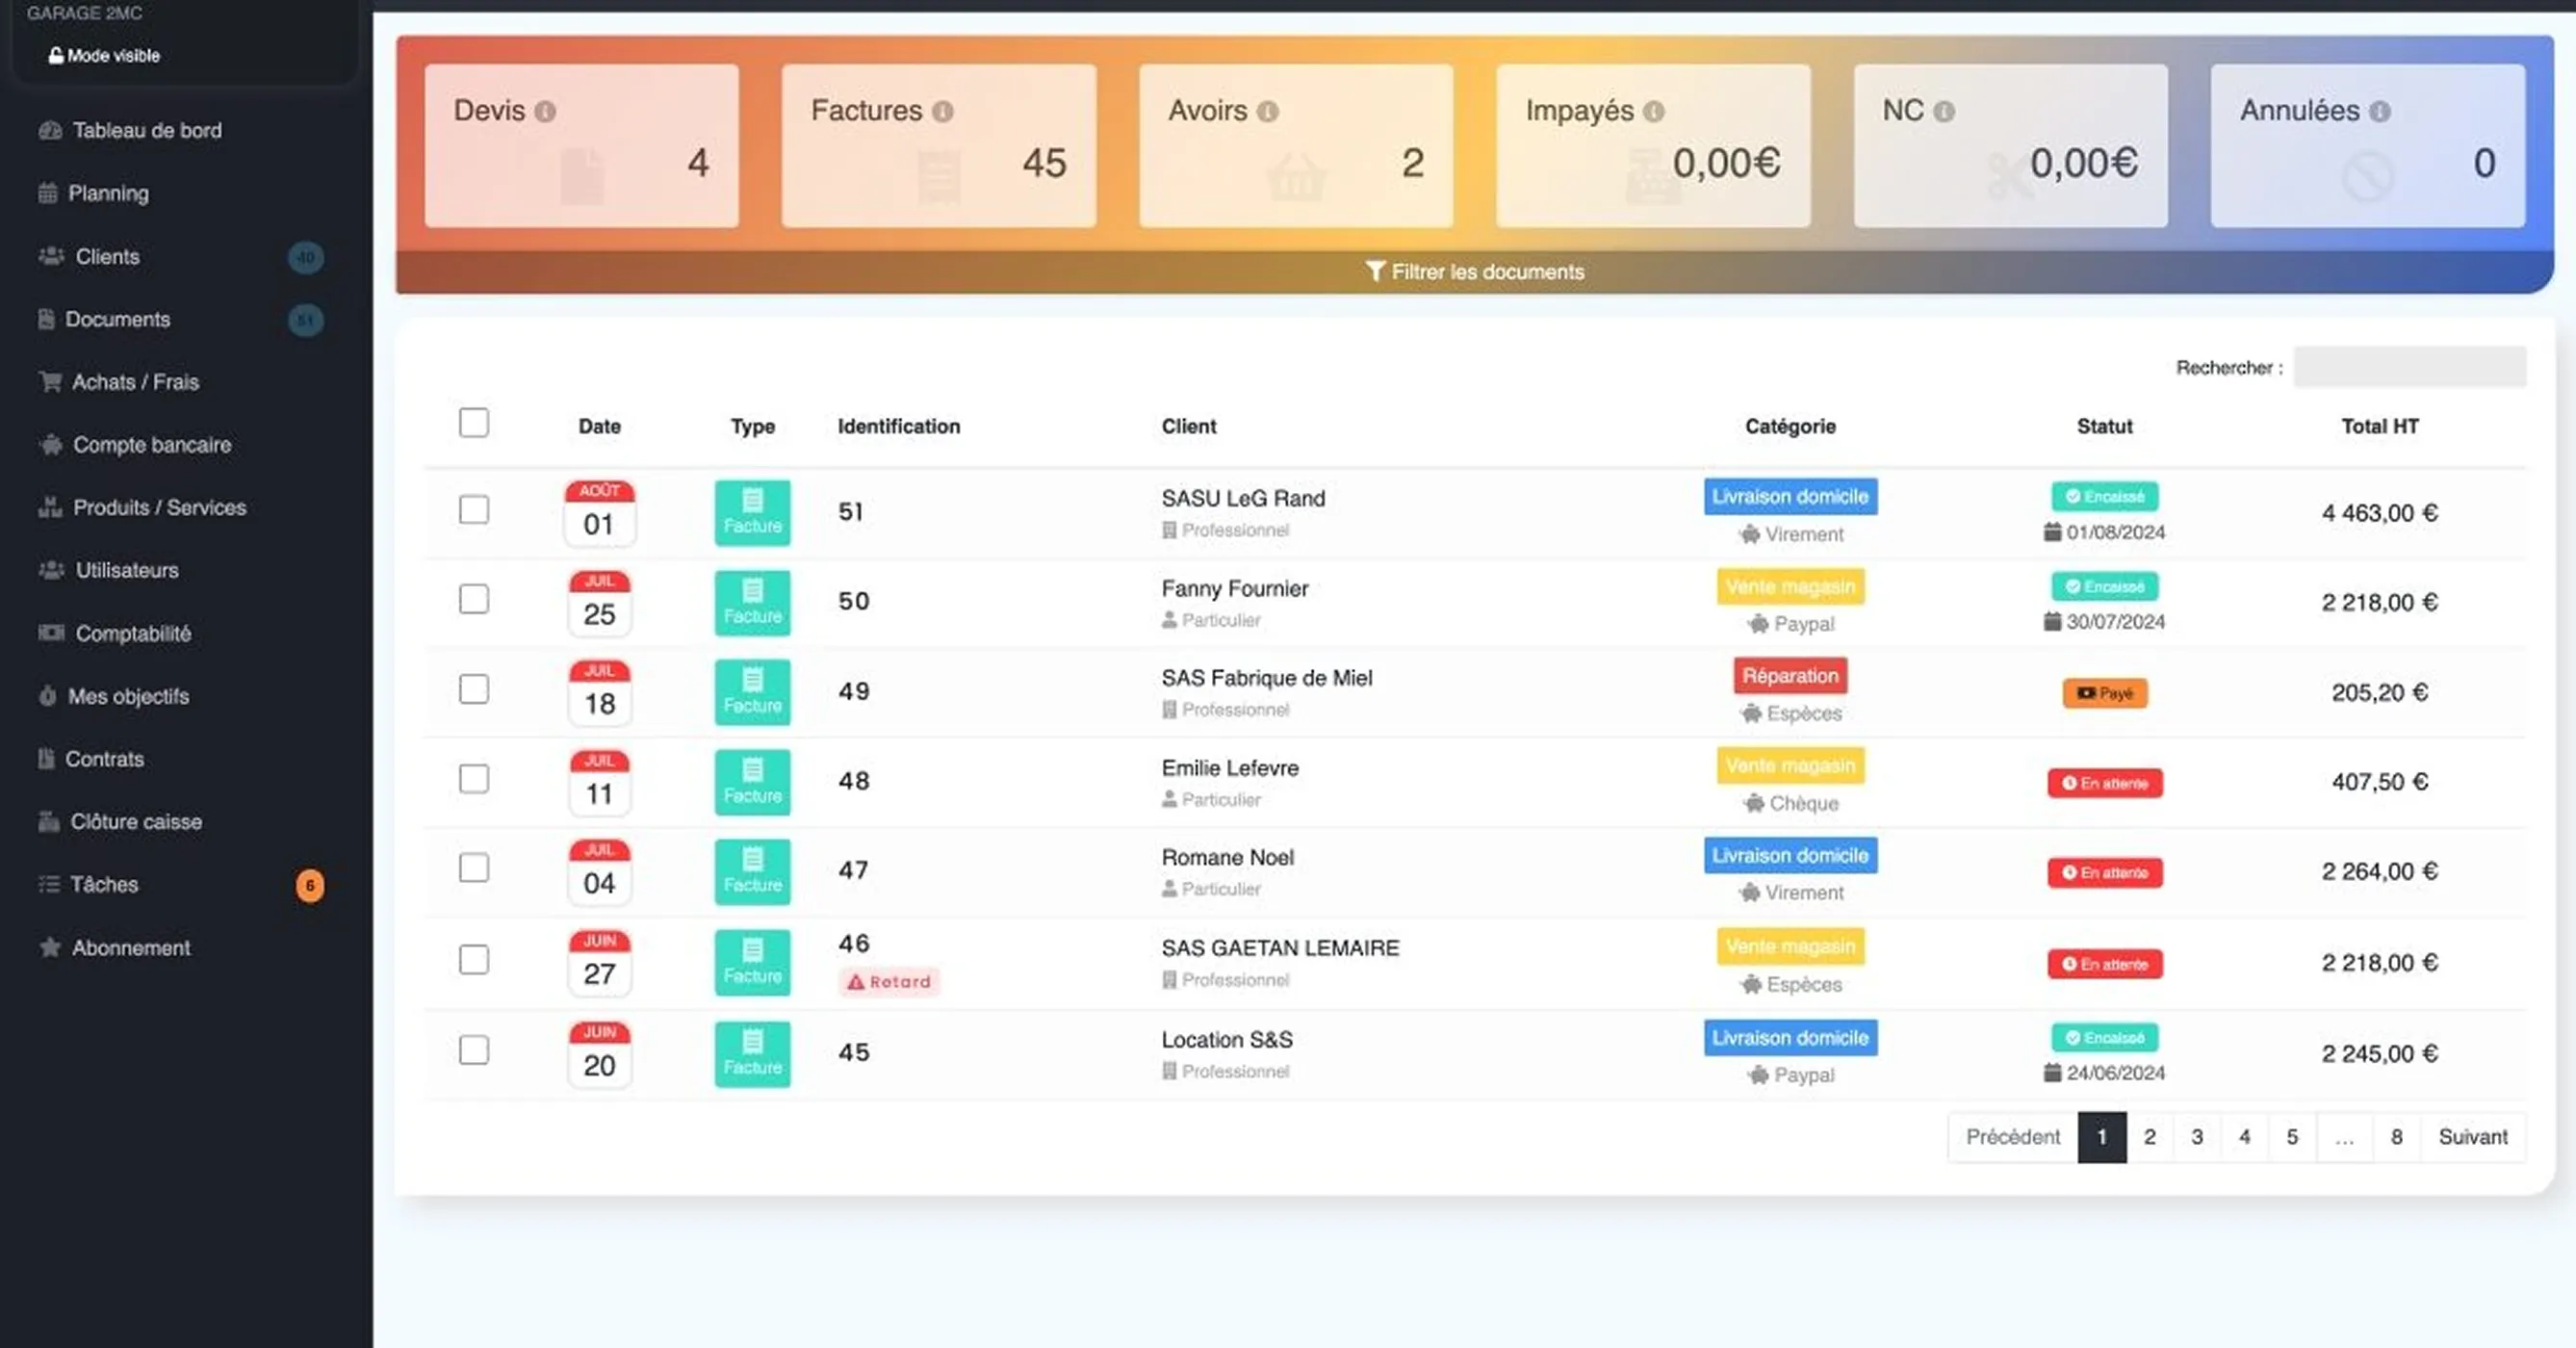
Task: Check the select-all checkbox in the table header
Action: pyautogui.click(x=474, y=423)
